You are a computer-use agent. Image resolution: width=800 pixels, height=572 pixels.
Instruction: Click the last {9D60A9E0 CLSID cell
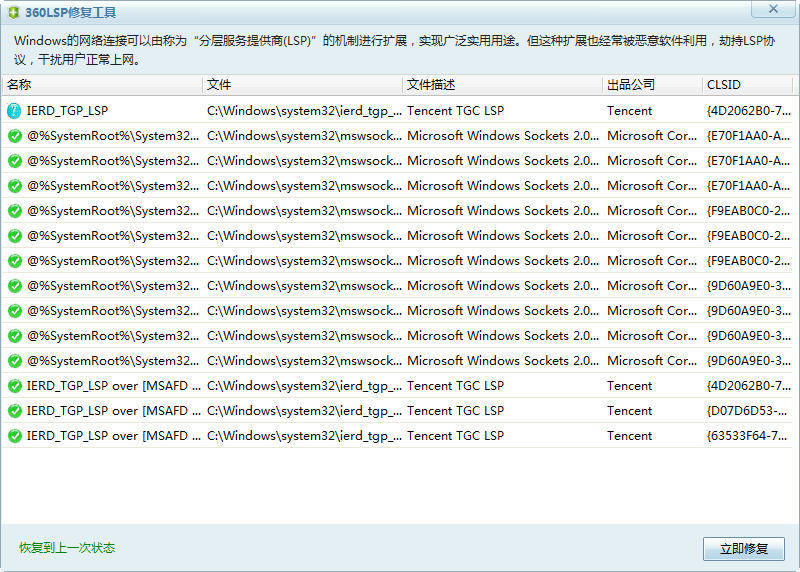pyautogui.click(x=748, y=361)
